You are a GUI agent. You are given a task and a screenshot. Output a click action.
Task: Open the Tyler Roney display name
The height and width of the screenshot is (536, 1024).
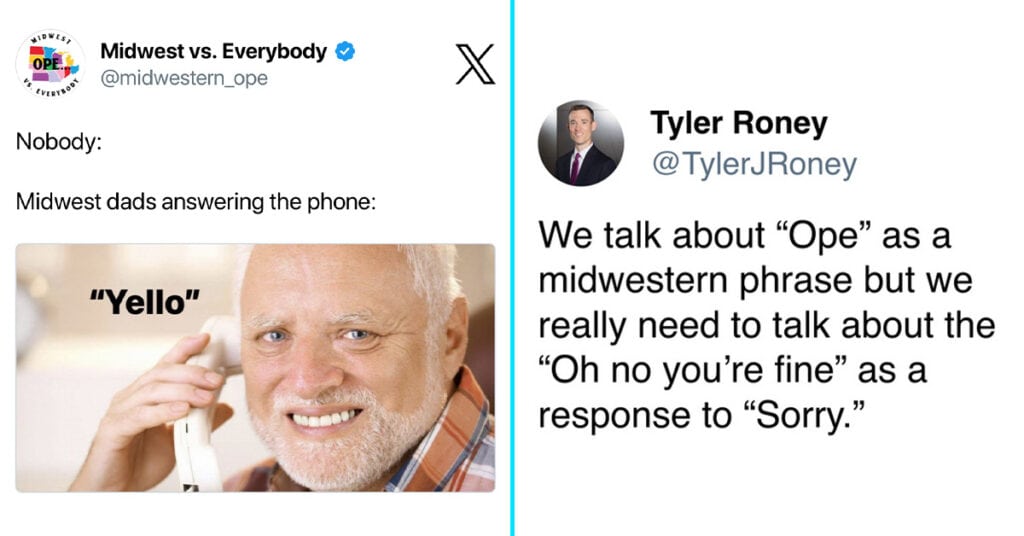coord(739,123)
